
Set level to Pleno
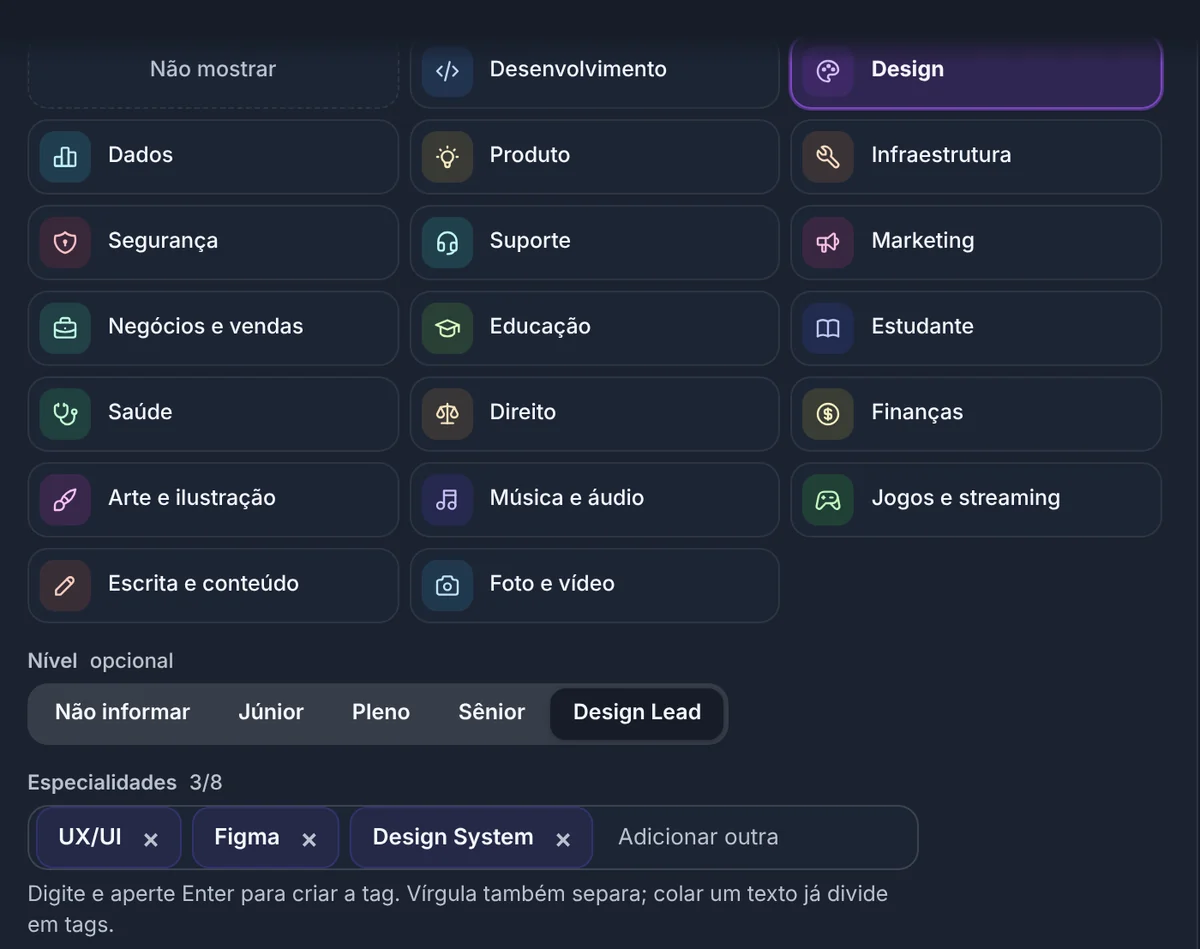coord(381,713)
